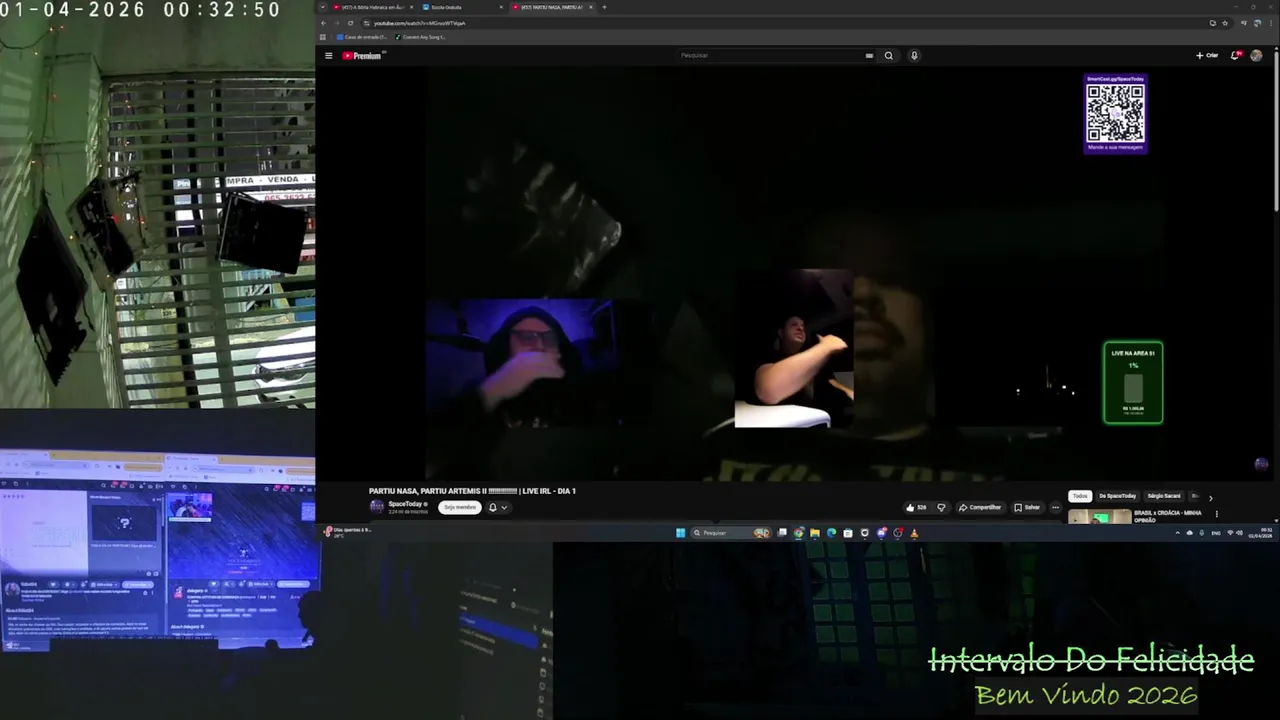Open the Windows Start menu
Image resolution: width=1280 pixels, height=720 pixels.
680,533
